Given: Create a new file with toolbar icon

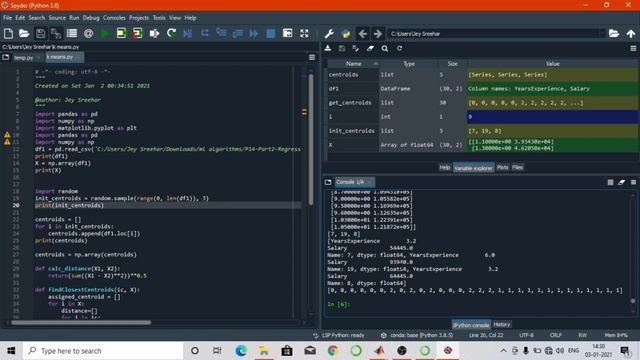Looking at the screenshot, I should [8, 33].
